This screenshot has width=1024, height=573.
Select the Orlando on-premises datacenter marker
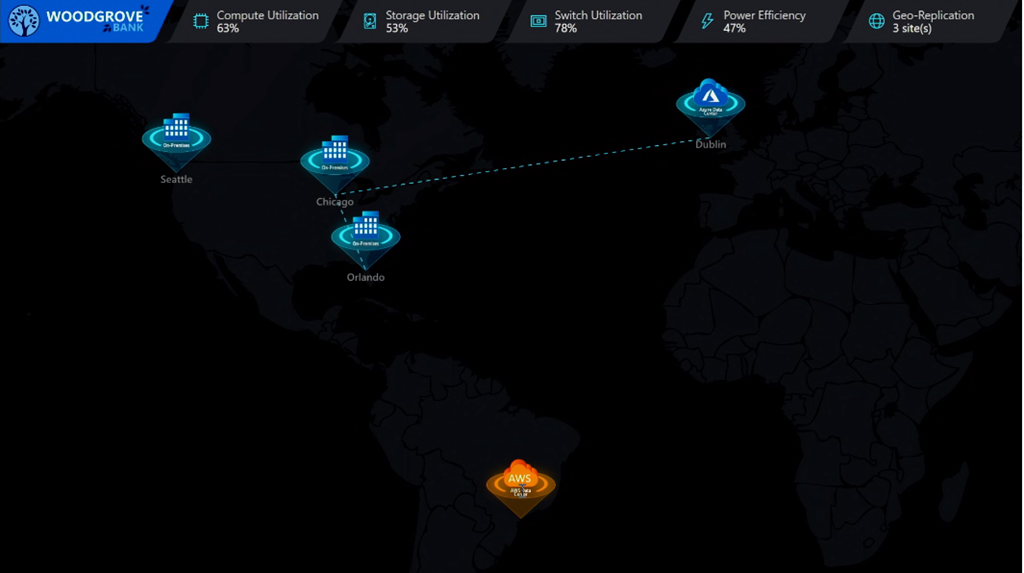click(366, 239)
